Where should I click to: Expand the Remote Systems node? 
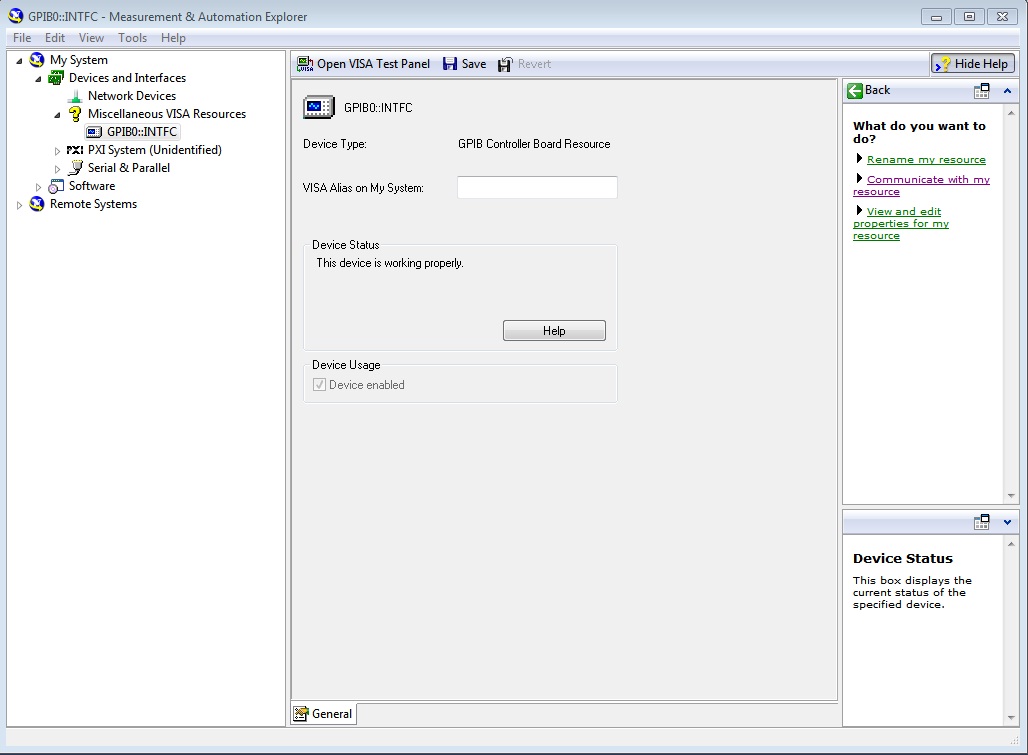(x=19, y=205)
